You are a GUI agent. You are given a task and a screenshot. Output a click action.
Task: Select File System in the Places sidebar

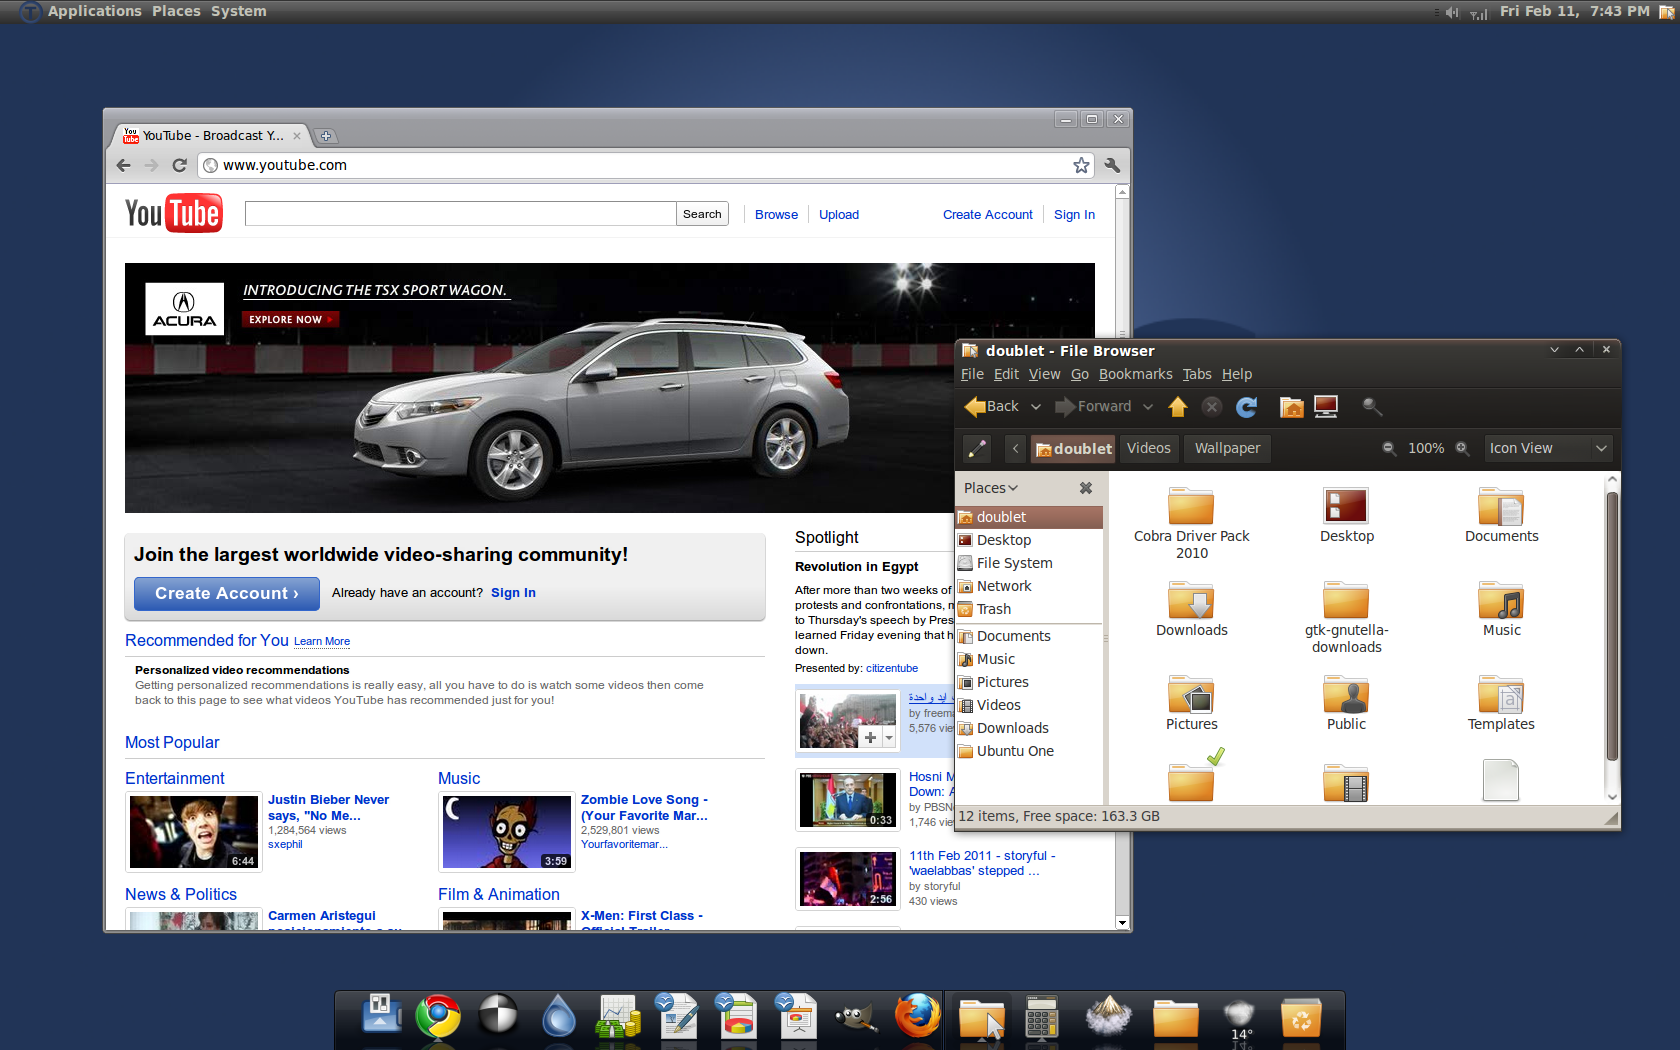[x=1029, y=563]
